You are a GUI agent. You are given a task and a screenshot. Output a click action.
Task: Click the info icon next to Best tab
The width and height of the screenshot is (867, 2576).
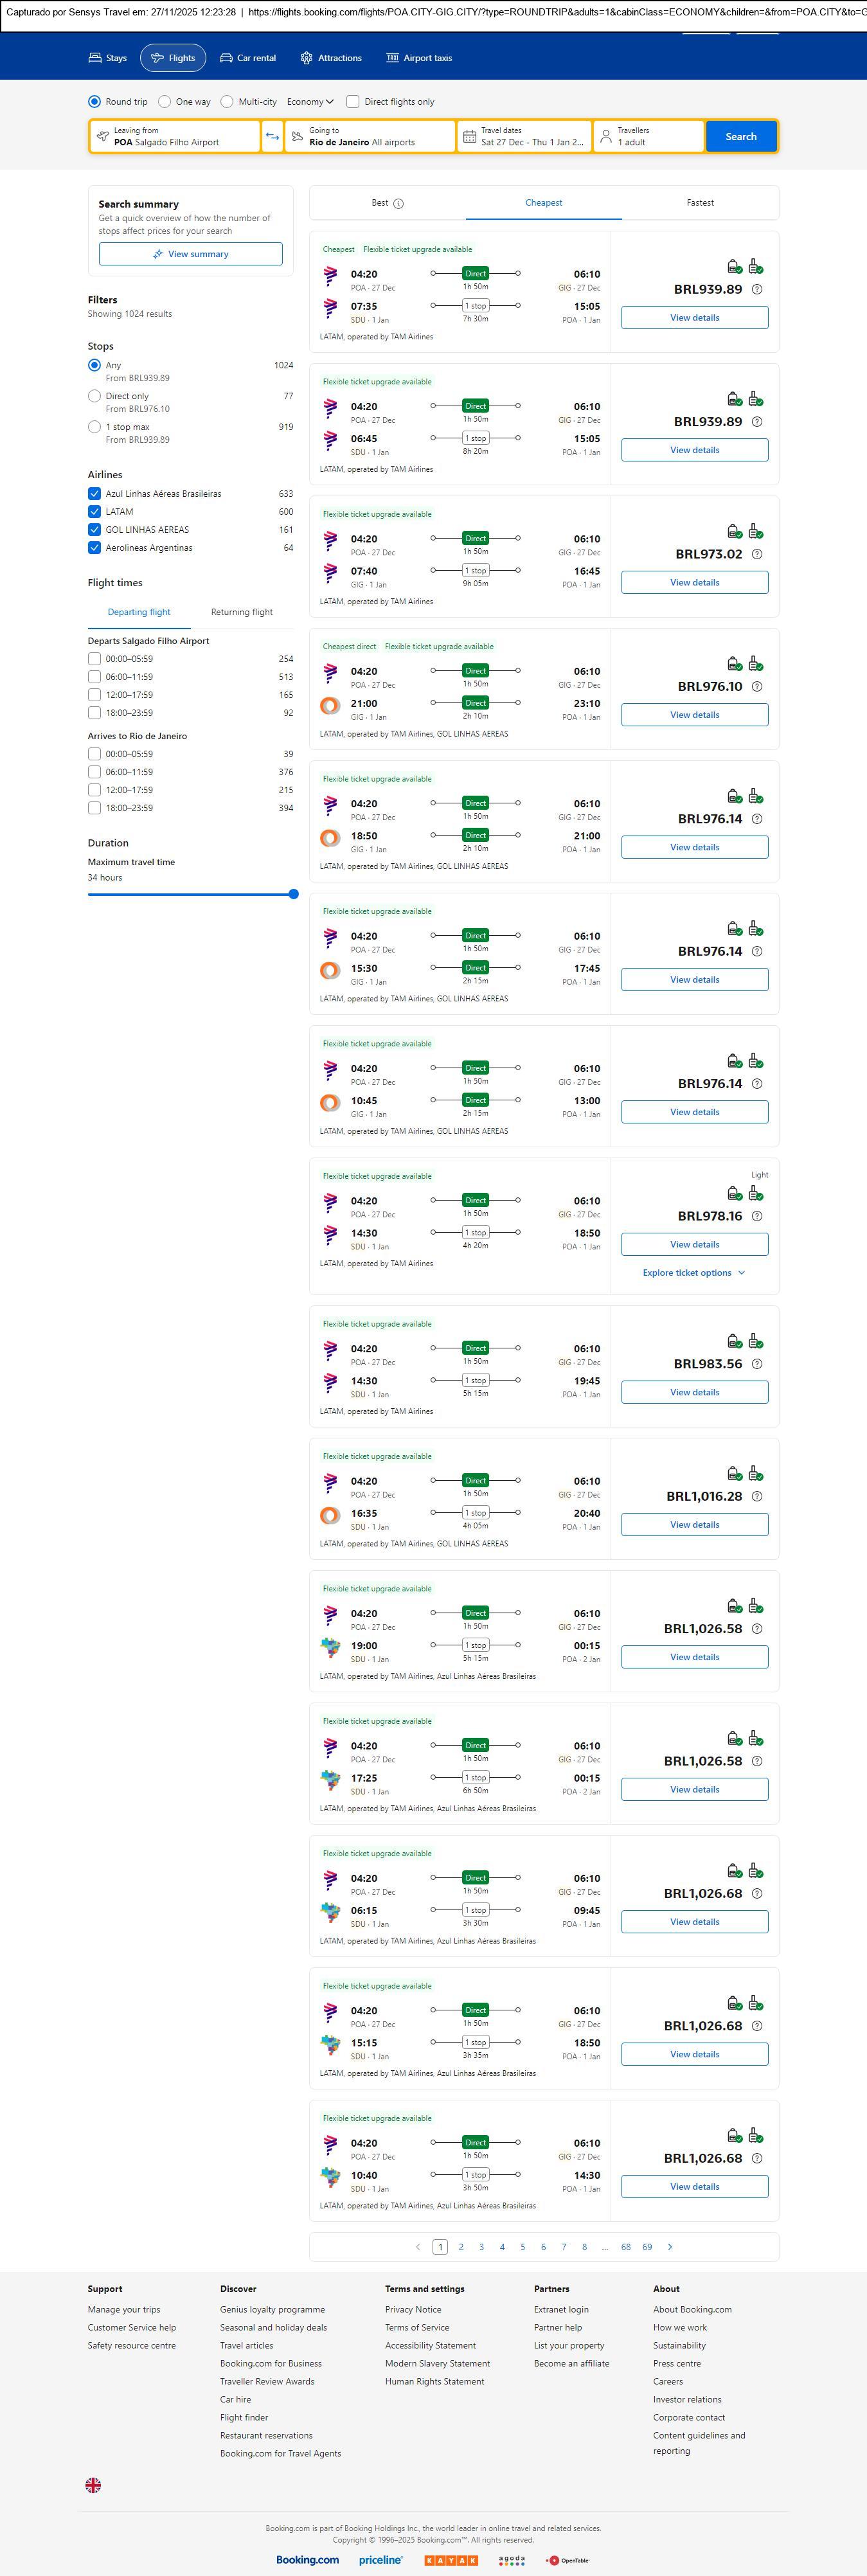tap(398, 203)
